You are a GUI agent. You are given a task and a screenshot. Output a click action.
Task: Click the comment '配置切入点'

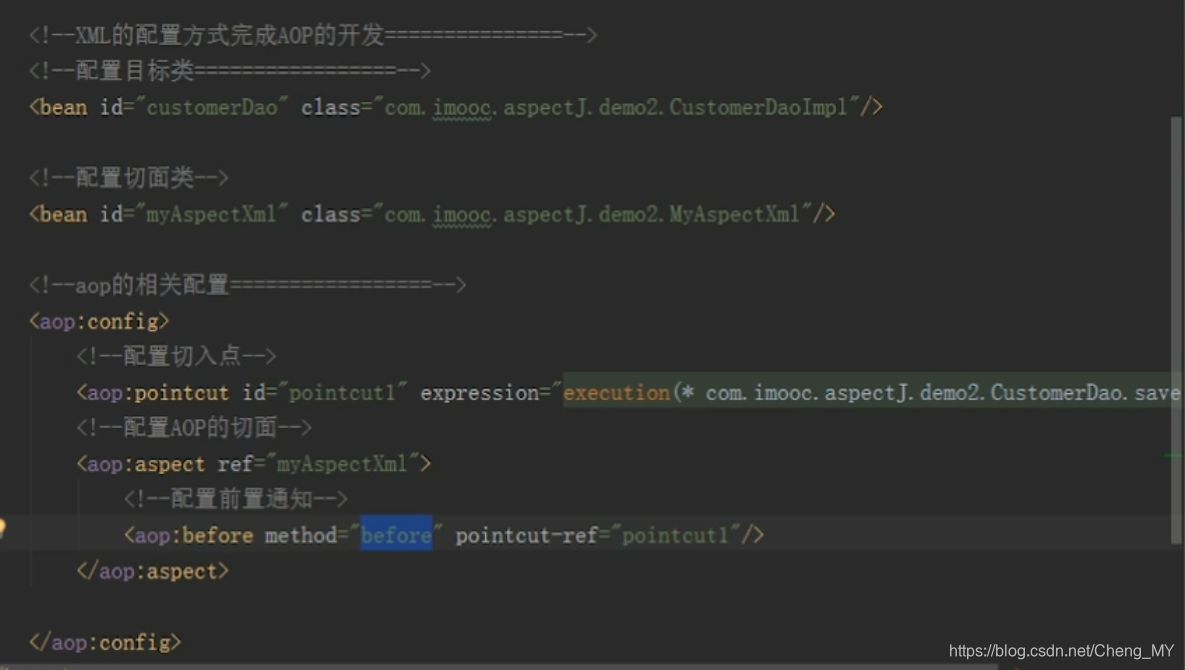point(176,356)
